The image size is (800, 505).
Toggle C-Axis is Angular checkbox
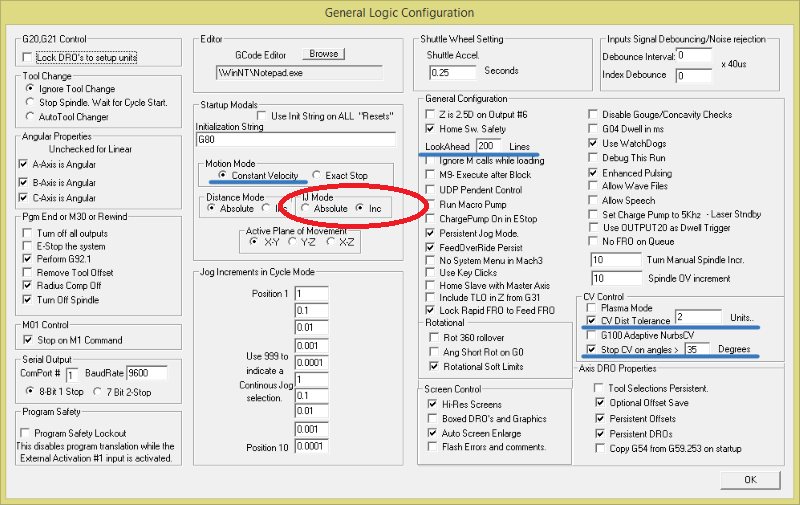[23, 197]
